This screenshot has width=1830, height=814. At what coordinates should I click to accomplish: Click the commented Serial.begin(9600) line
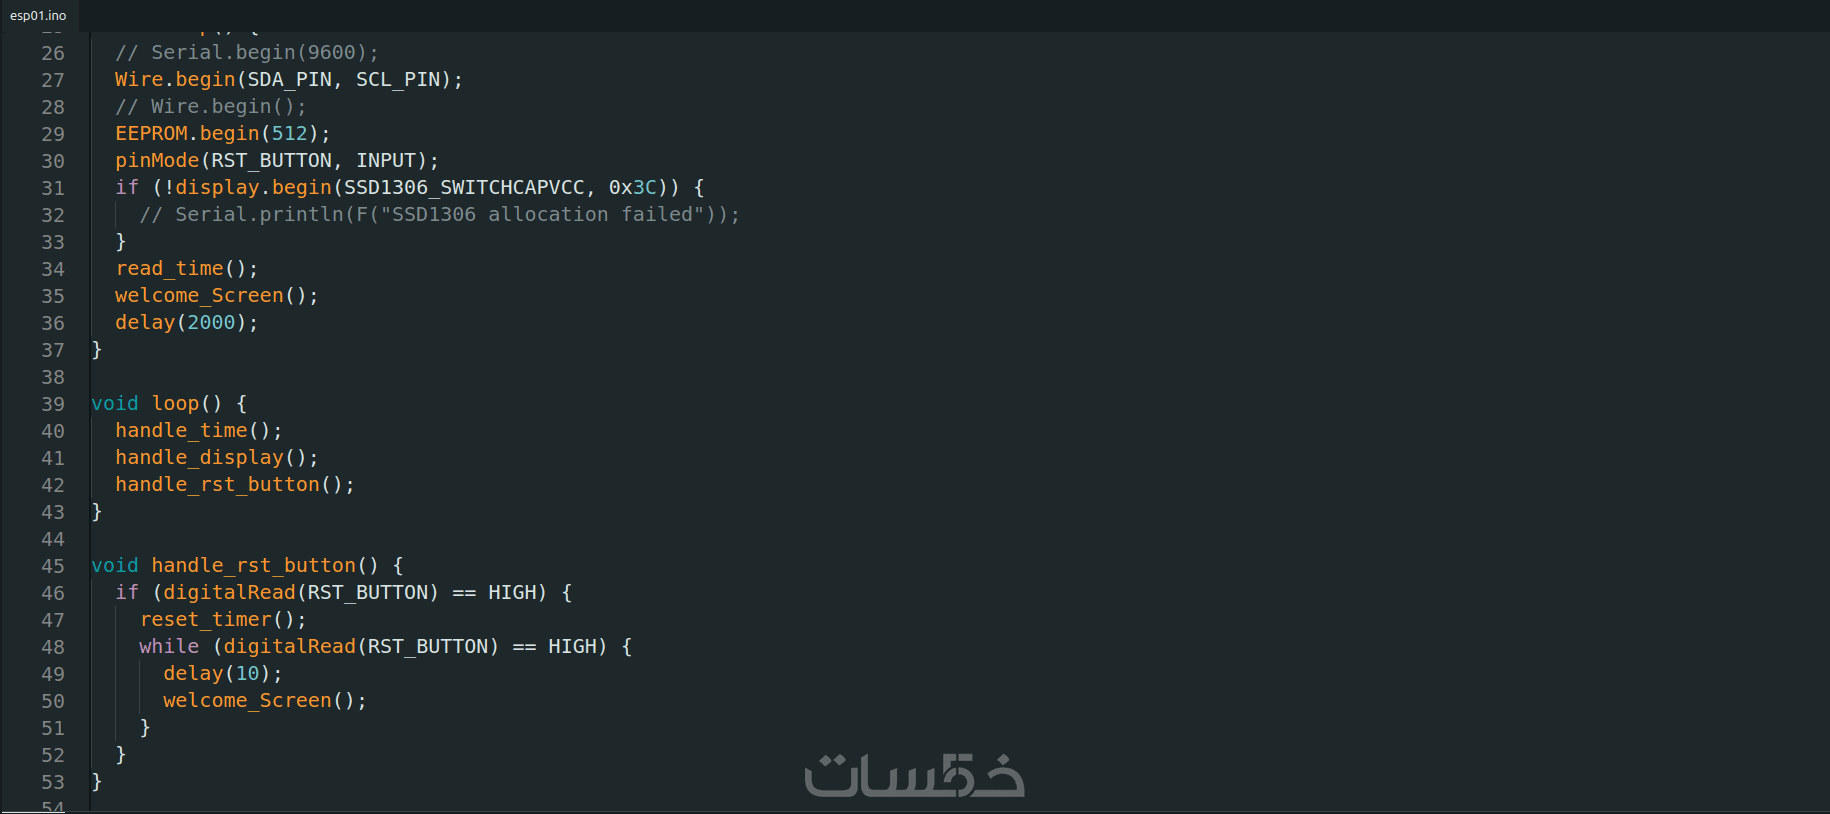tap(246, 53)
